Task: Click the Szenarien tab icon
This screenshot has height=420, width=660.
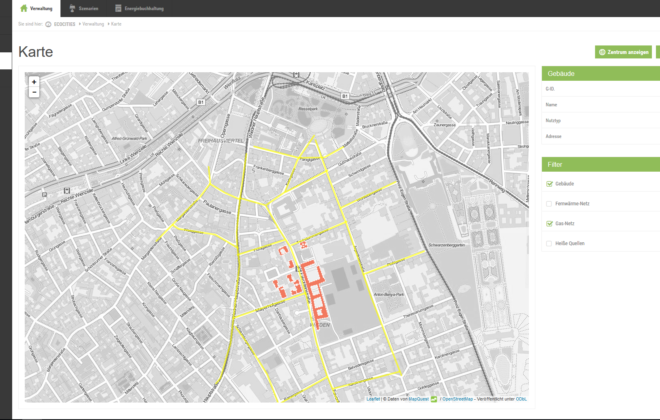Action: pos(72,8)
